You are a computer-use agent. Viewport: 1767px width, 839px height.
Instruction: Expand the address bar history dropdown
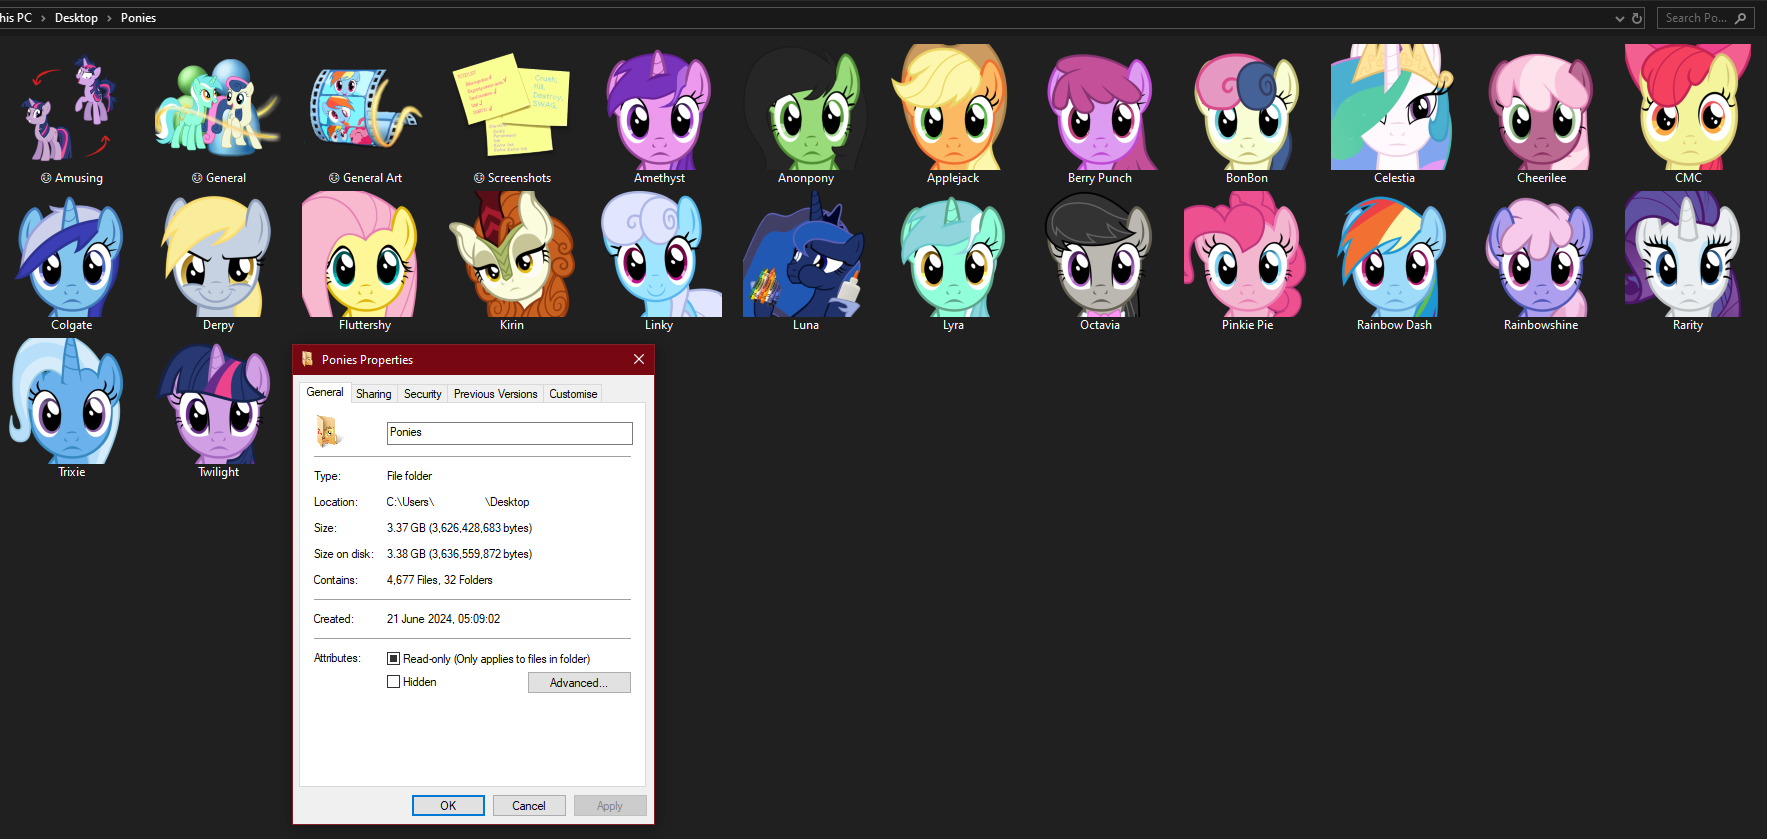pos(1620,18)
